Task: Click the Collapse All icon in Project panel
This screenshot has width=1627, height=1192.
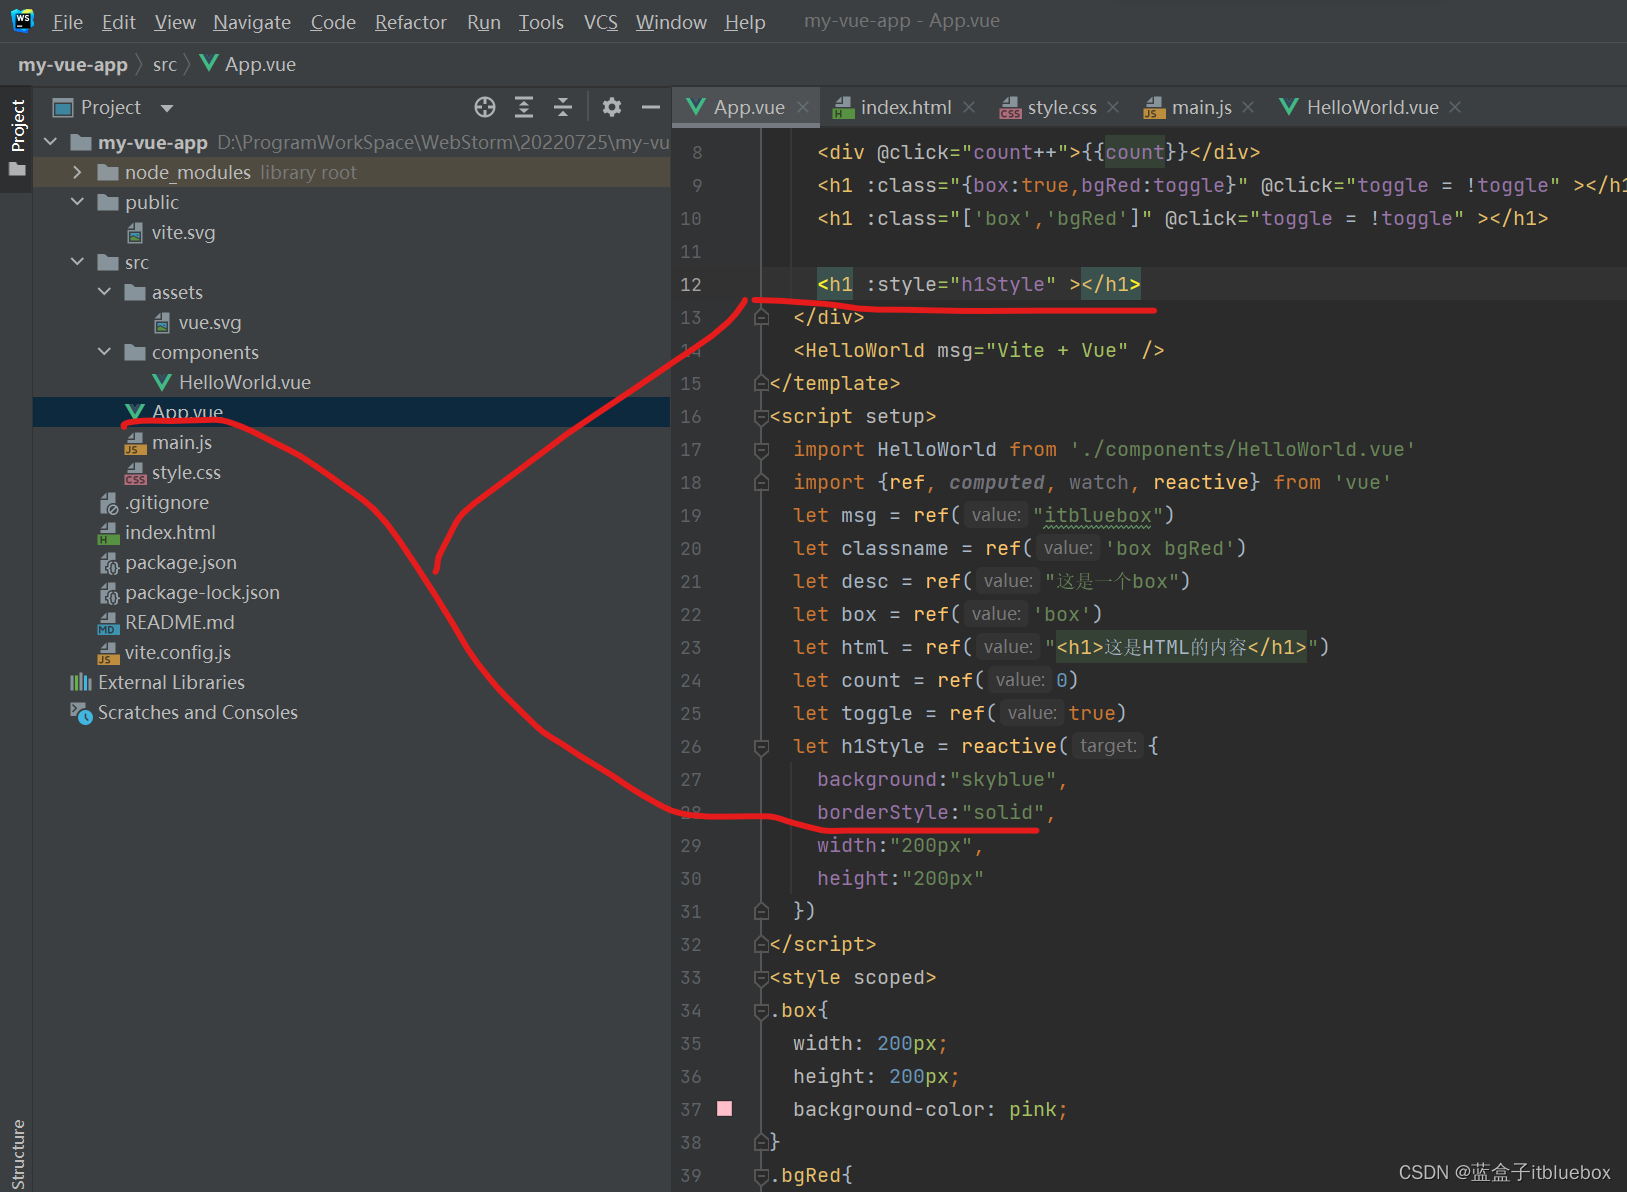Action: click(563, 107)
